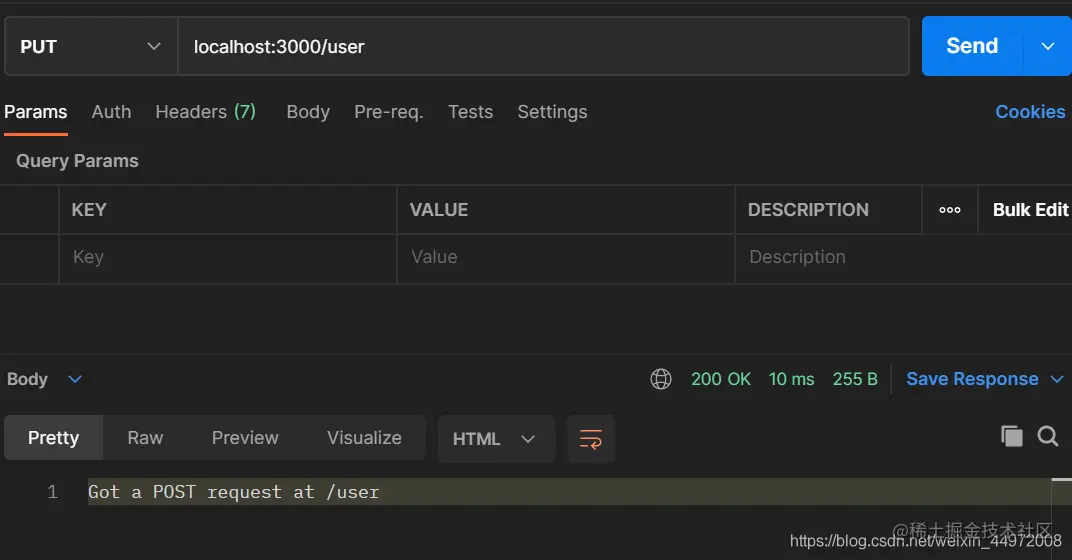
Task: Open the Cookies link
Action: tap(1030, 111)
